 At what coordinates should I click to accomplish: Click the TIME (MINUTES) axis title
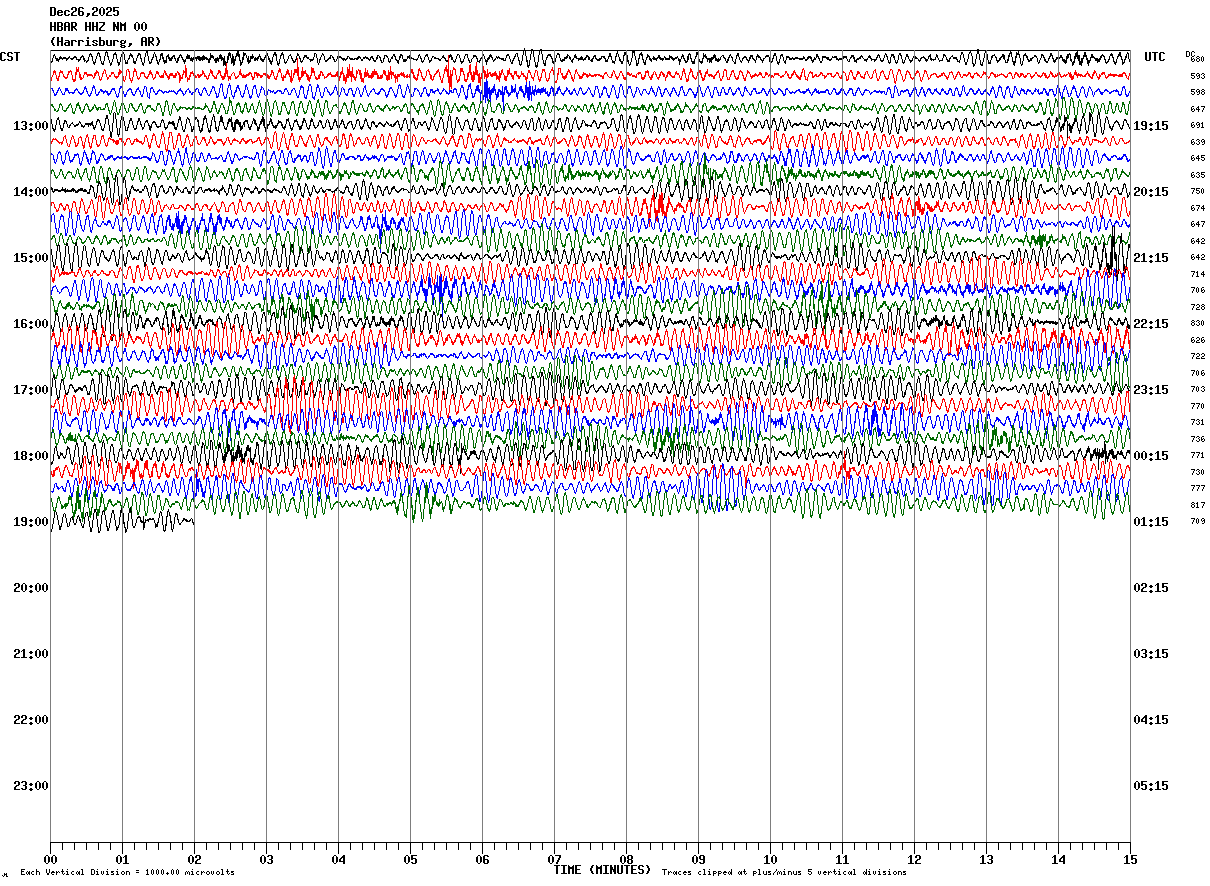pyautogui.click(x=602, y=870)
